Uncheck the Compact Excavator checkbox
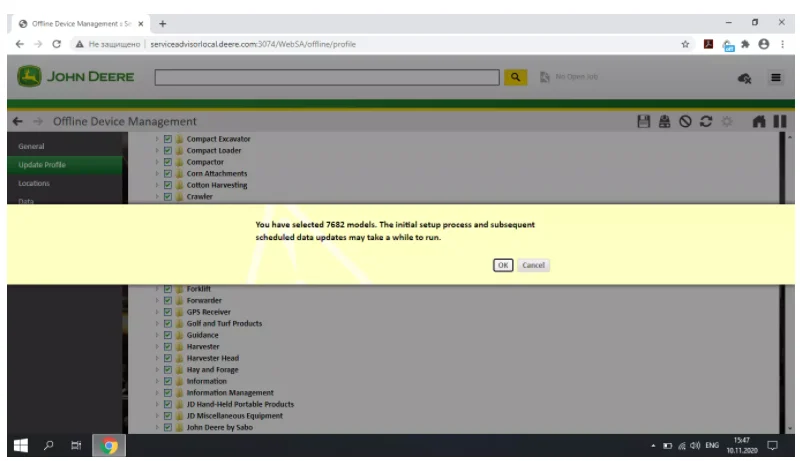Image resolution: width=800 pixels, height=461 pixels. [167, 139]
